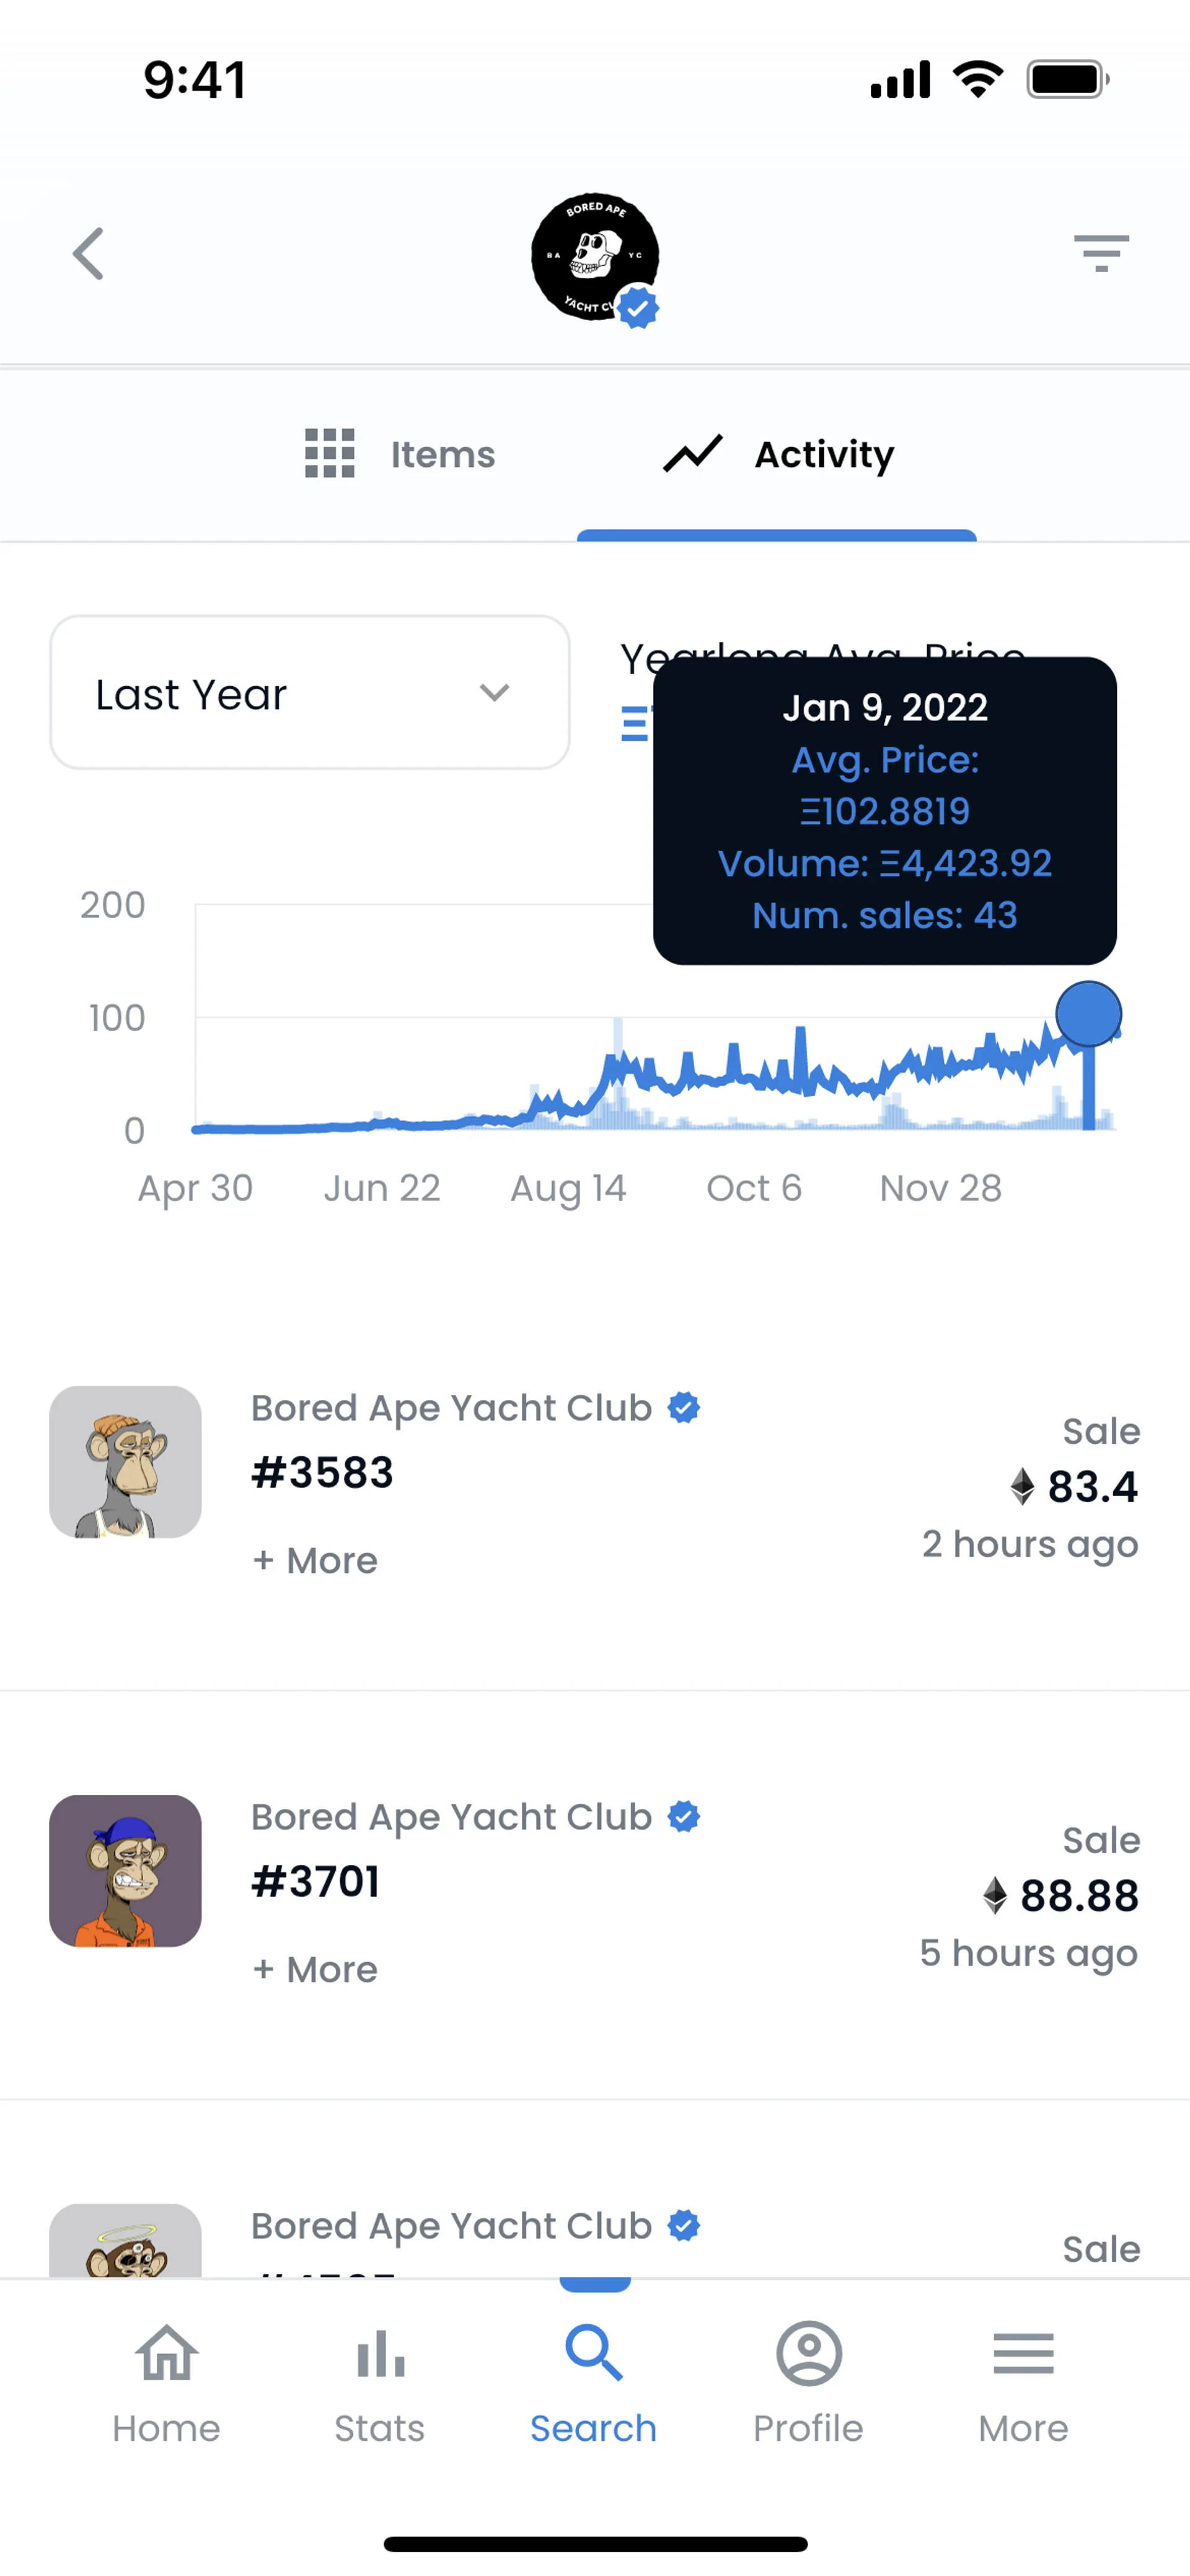Open the Stats bar chart icon

(380, 2354)
